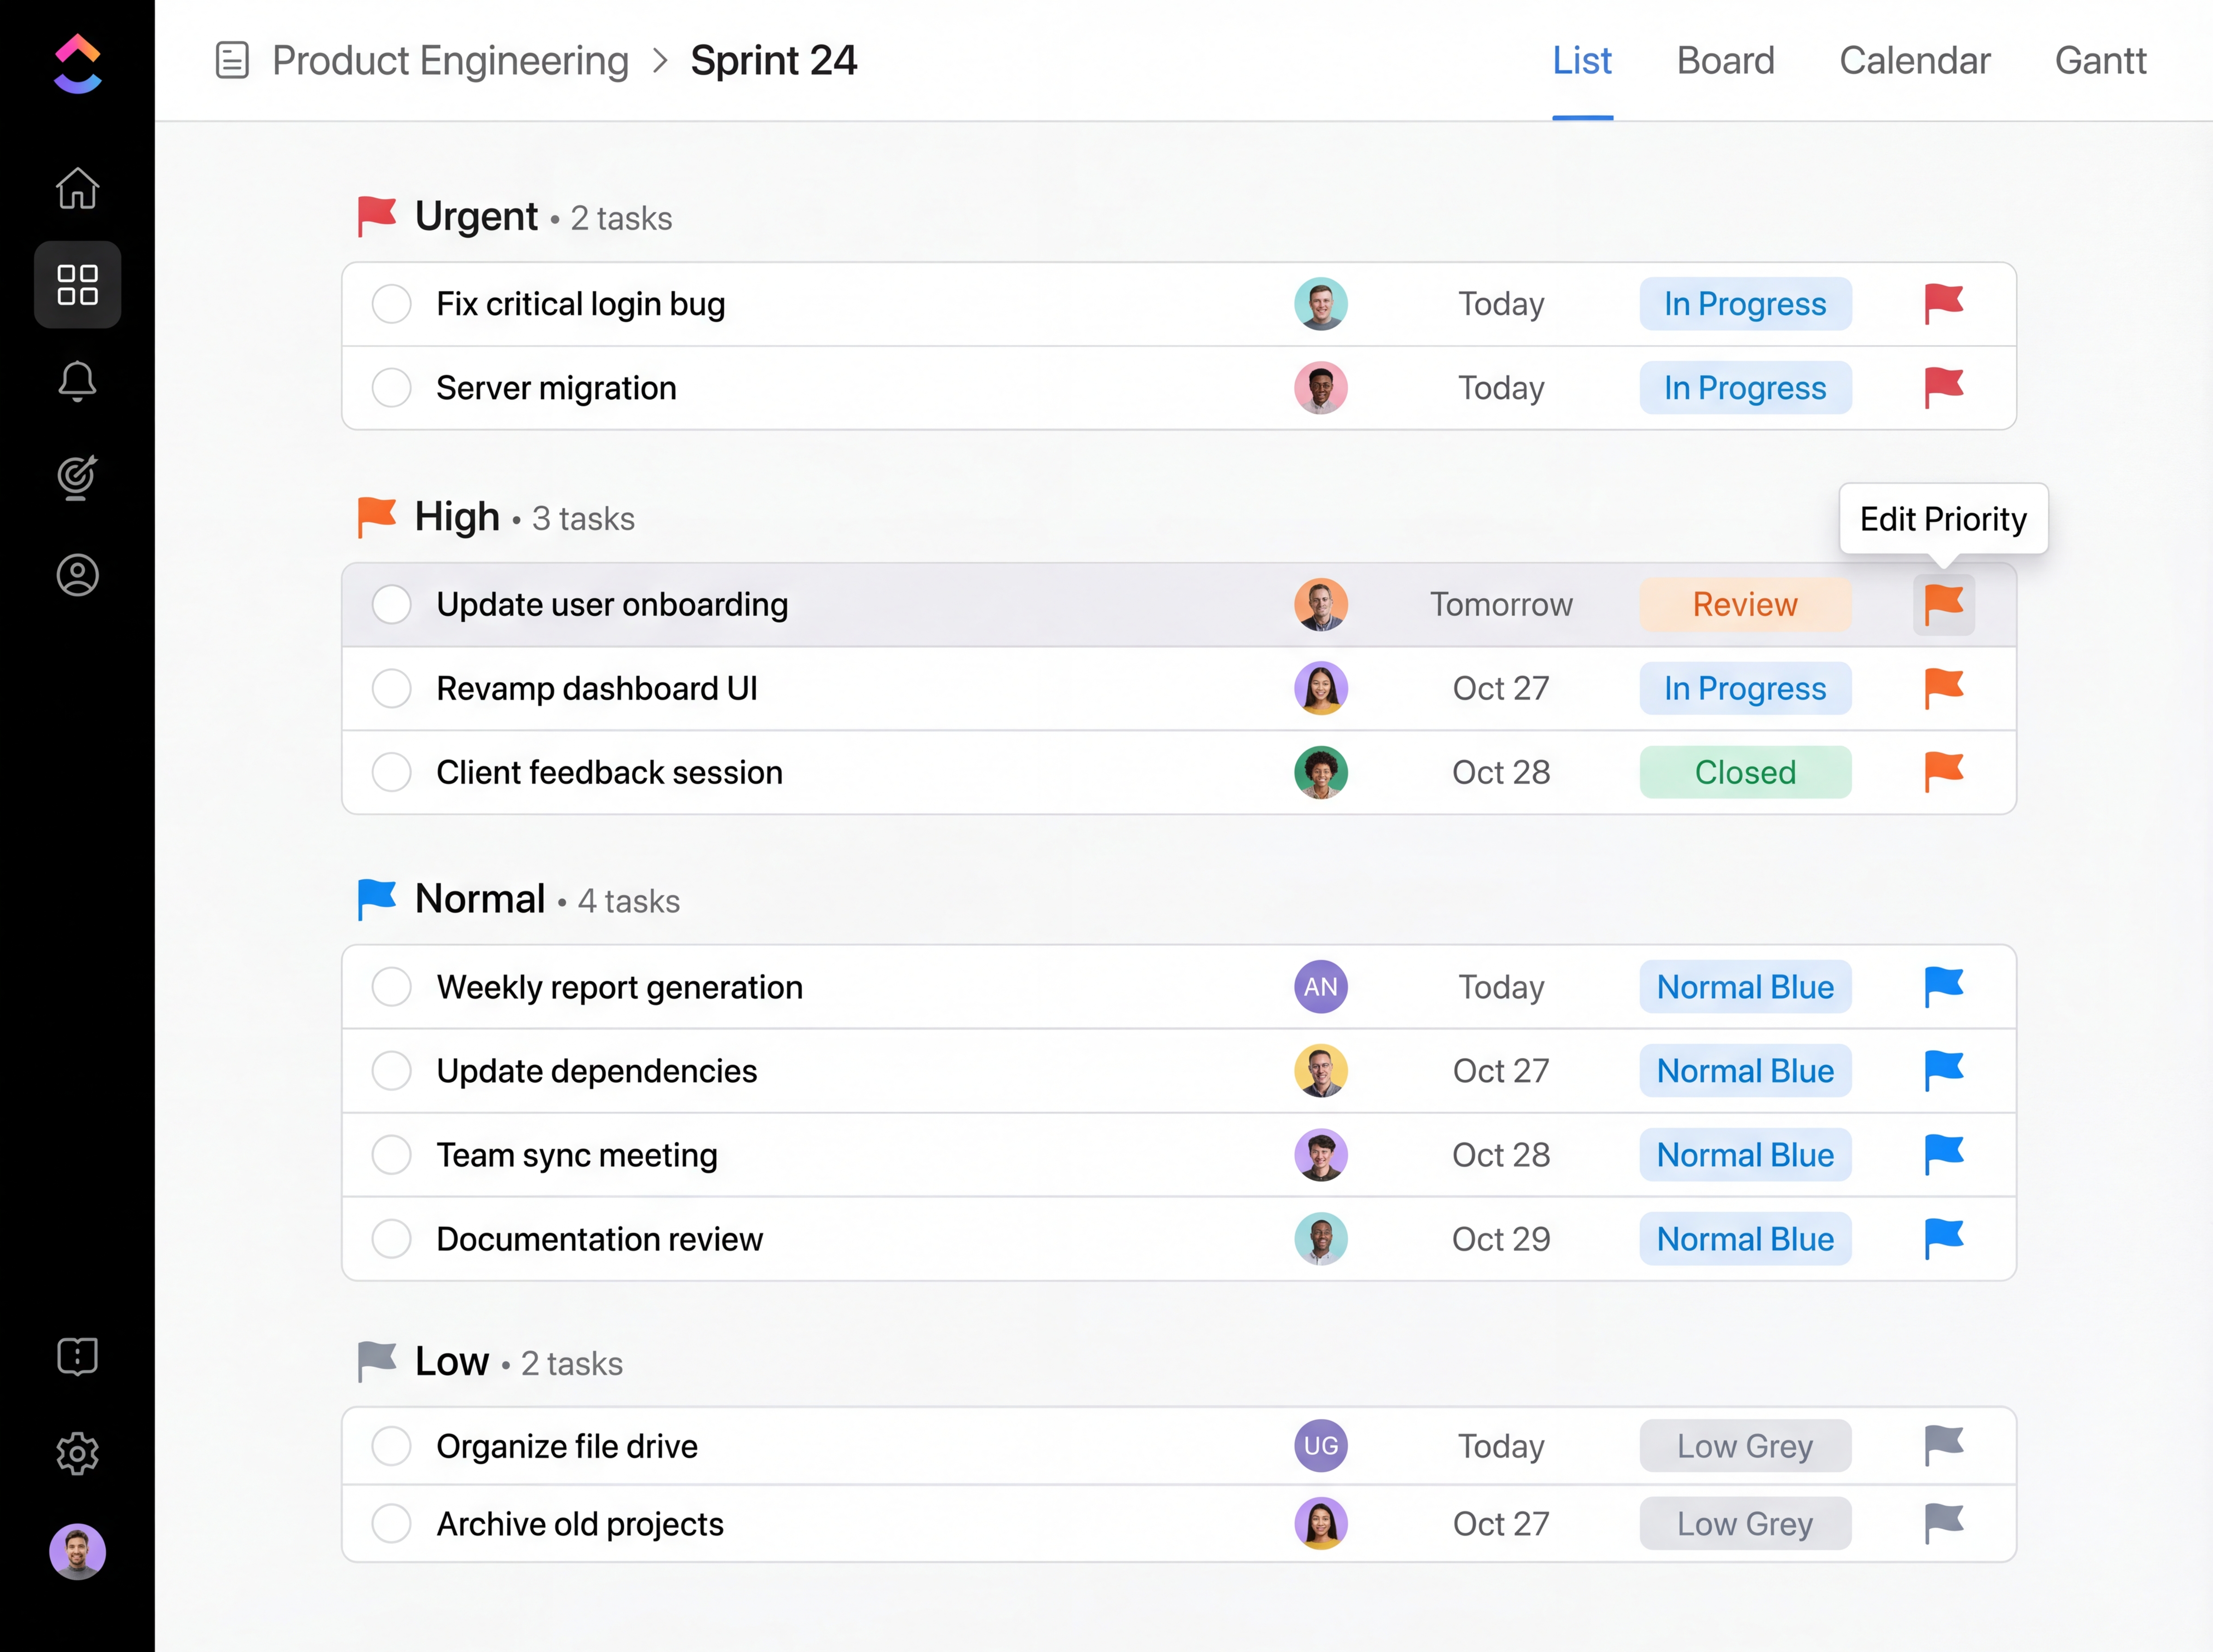The width and height of the screenshot is (2213, 1652).
Task: Switch to the Gantt view tab
Action: click(2100, 61)
